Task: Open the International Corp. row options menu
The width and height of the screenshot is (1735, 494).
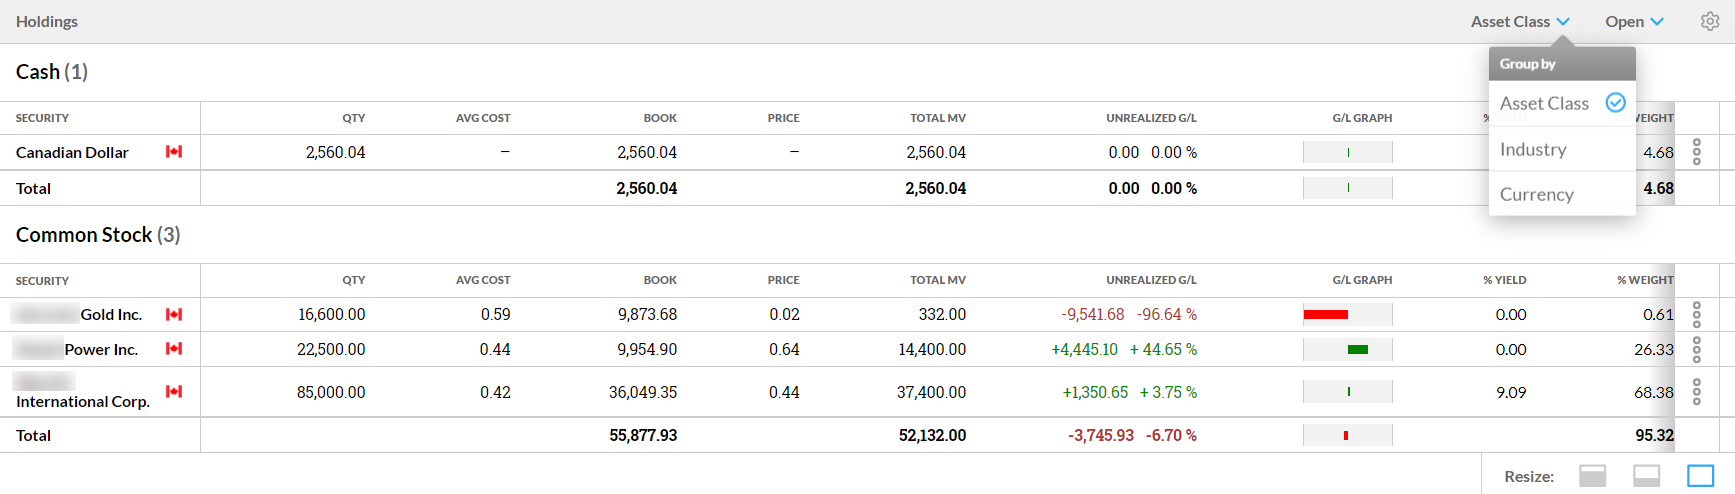Action: tap(1697, 392)
